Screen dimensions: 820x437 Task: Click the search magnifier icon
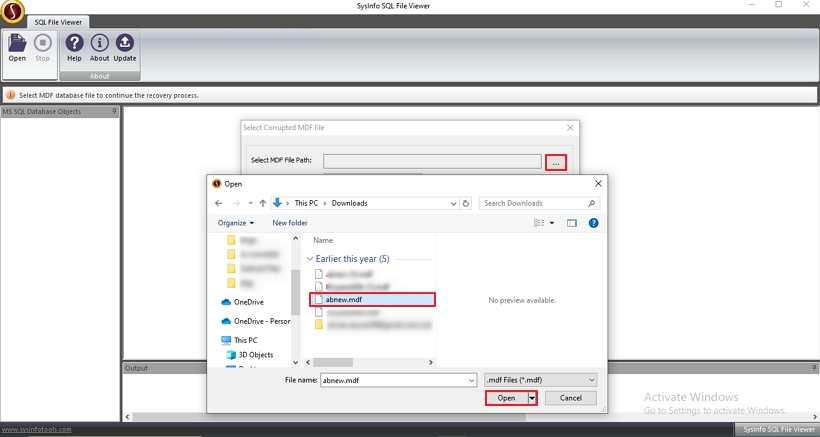pyautogui.click(x=591, y=203)
